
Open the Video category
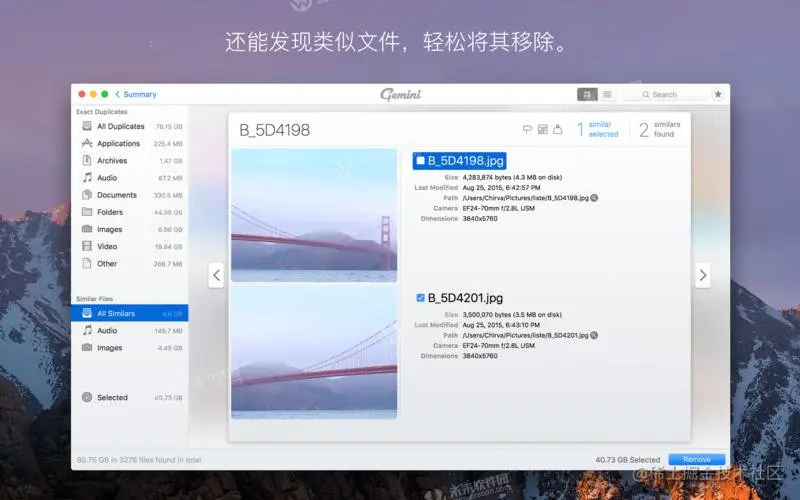132,246
